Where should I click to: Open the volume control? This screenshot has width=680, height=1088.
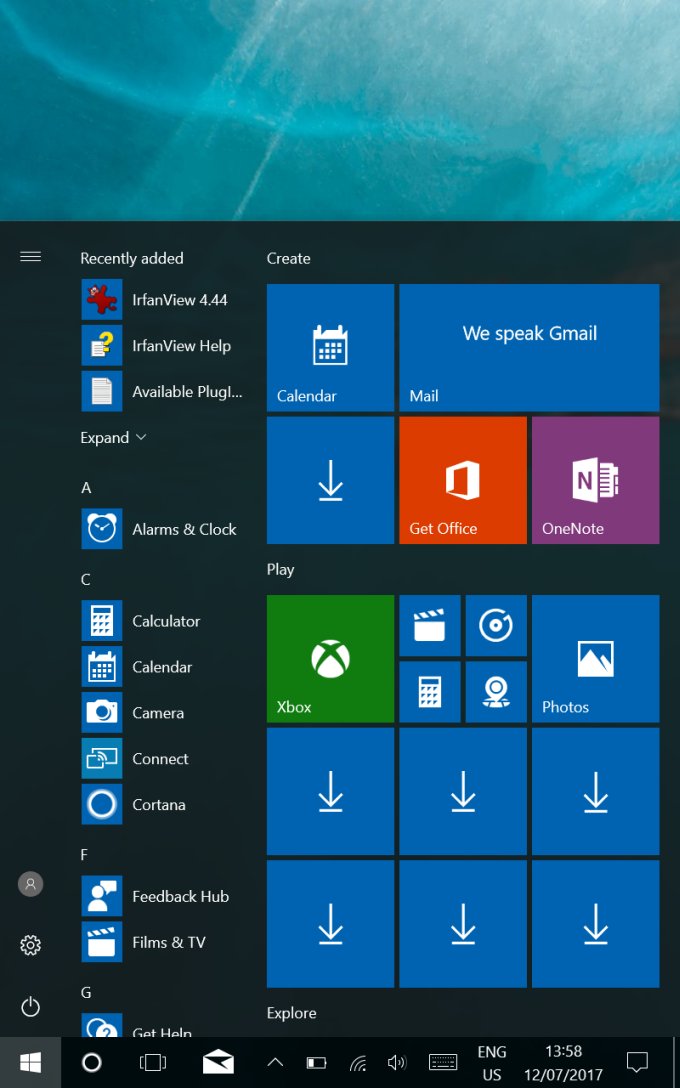(397, 1062)
